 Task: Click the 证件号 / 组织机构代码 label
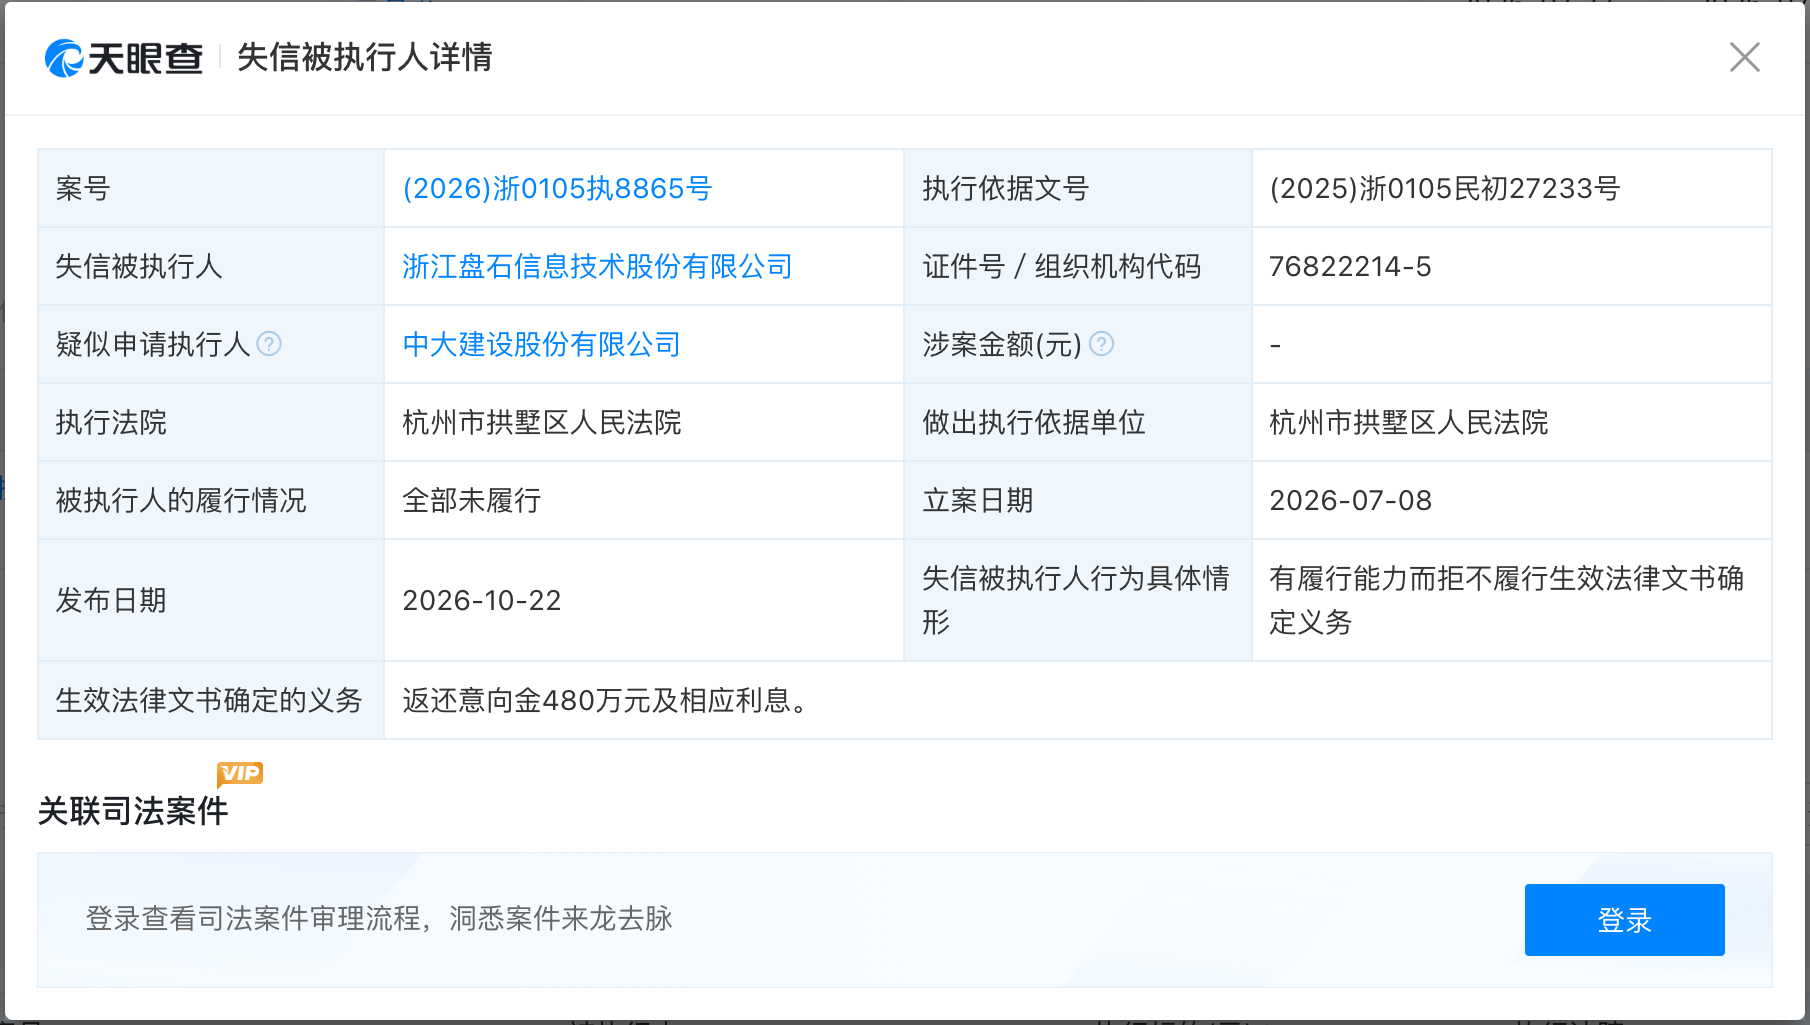click(1062, 267)
